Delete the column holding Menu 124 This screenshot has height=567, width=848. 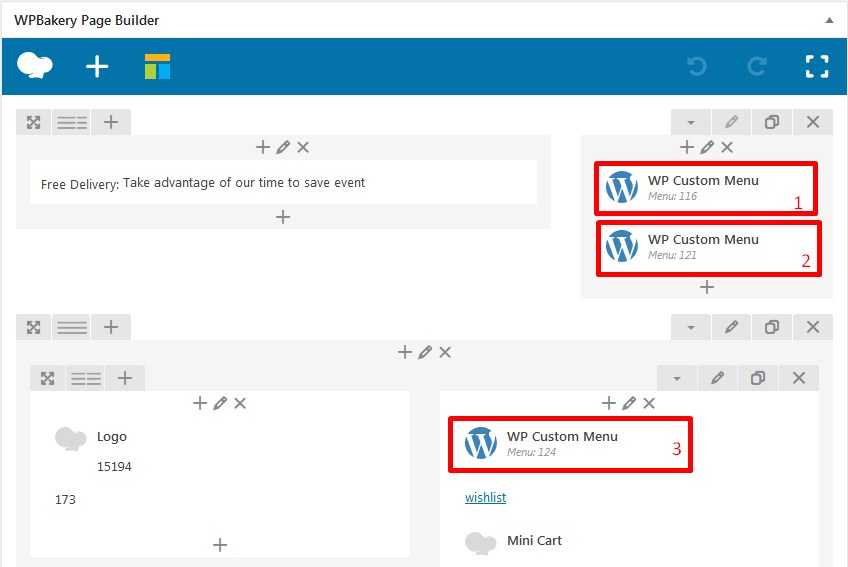click(649, 403)
